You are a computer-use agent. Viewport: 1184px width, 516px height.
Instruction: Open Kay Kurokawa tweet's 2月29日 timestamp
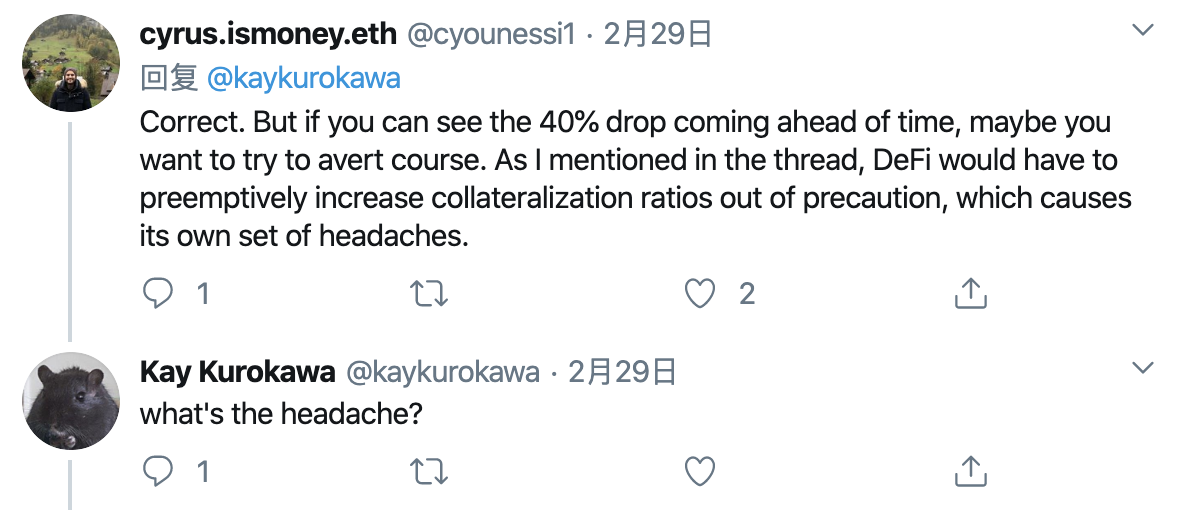(621, 372)
